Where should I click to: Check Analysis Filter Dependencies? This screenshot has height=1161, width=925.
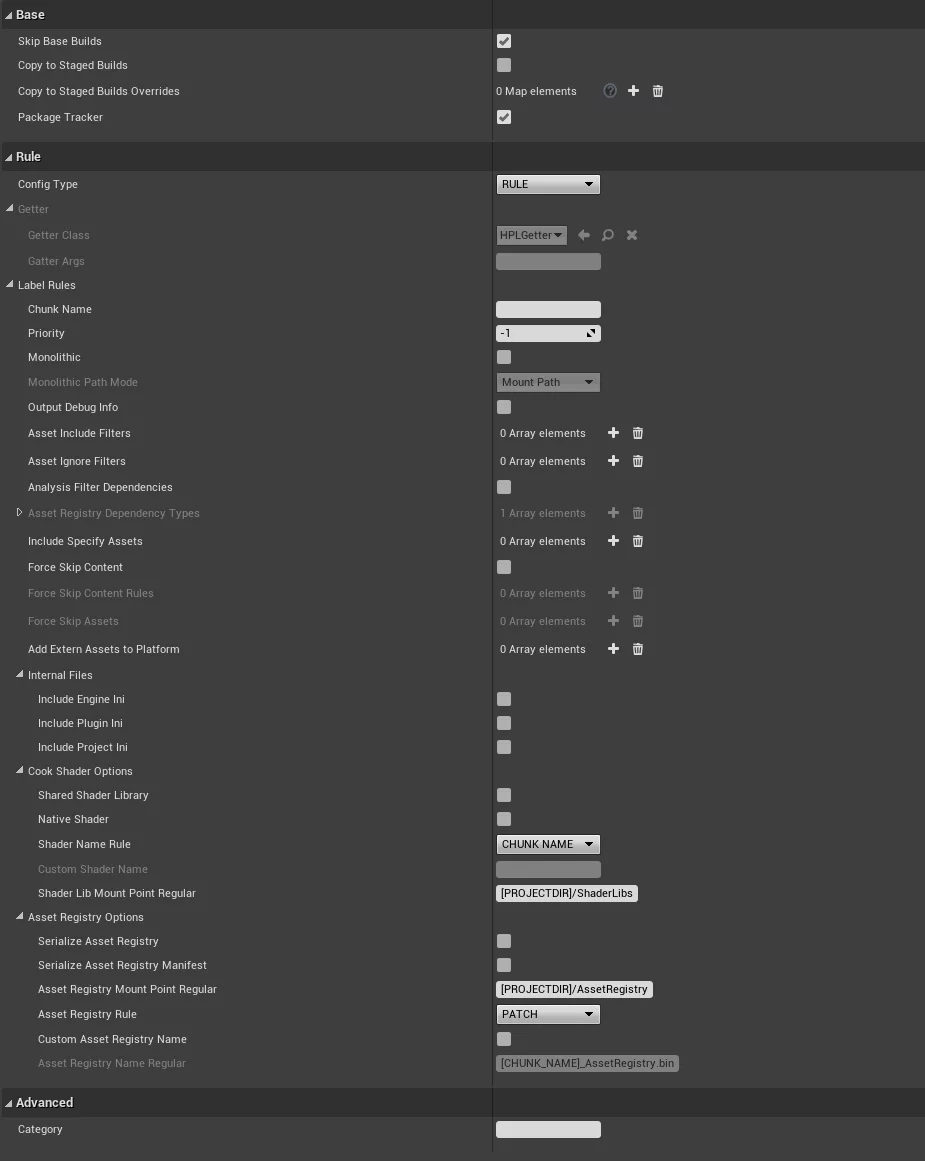click(504, 486)
